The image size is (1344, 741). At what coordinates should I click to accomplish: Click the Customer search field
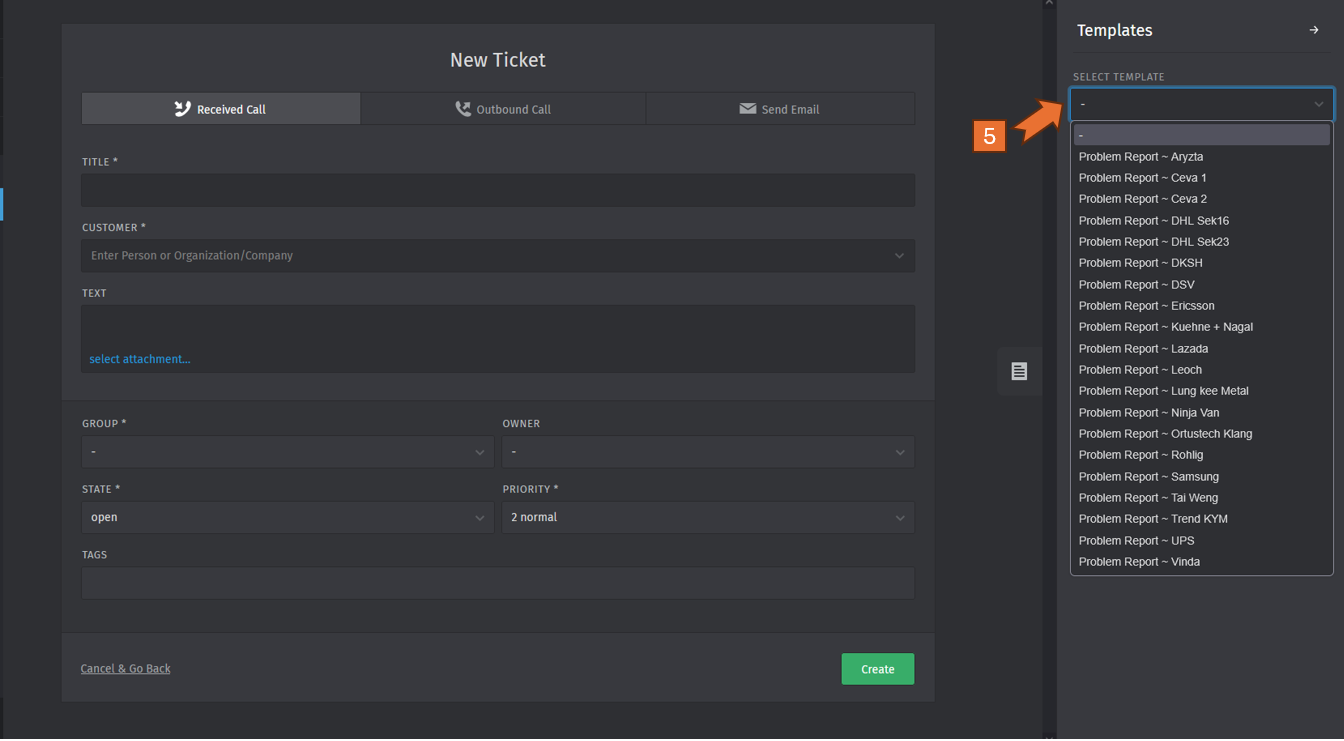coord(490,256)
